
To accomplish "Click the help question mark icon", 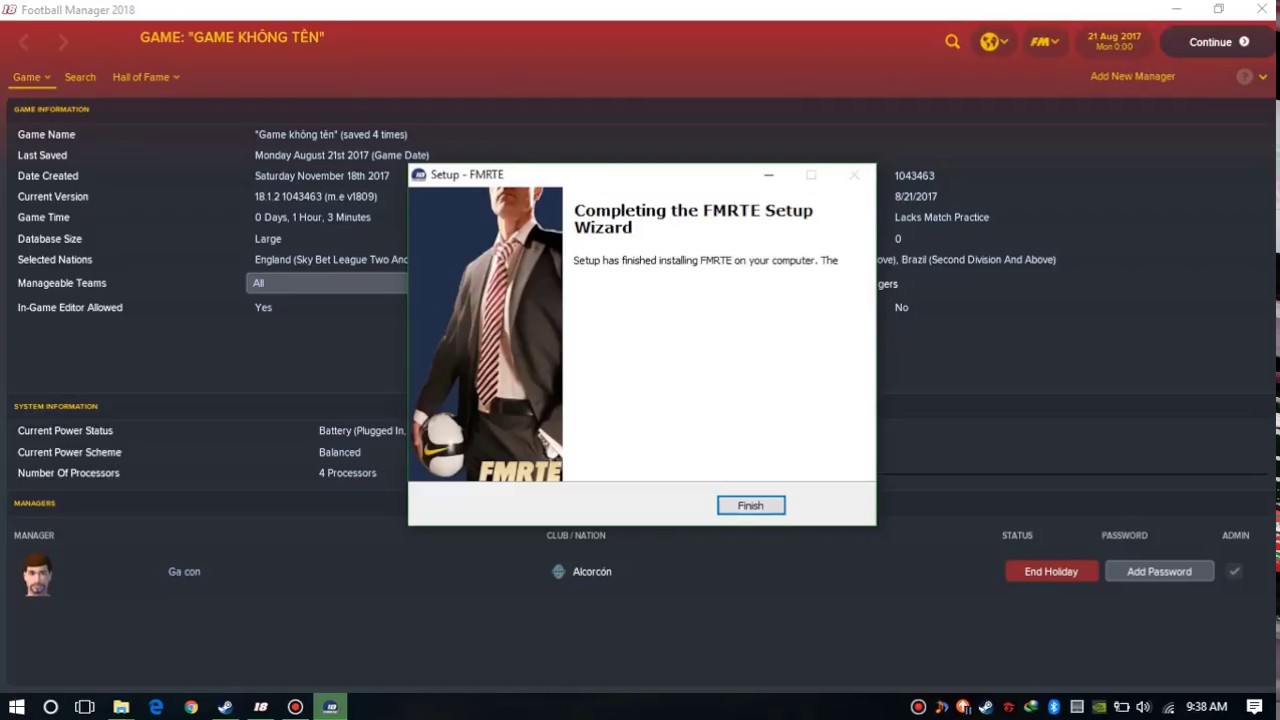I will tap(1244, 77).
